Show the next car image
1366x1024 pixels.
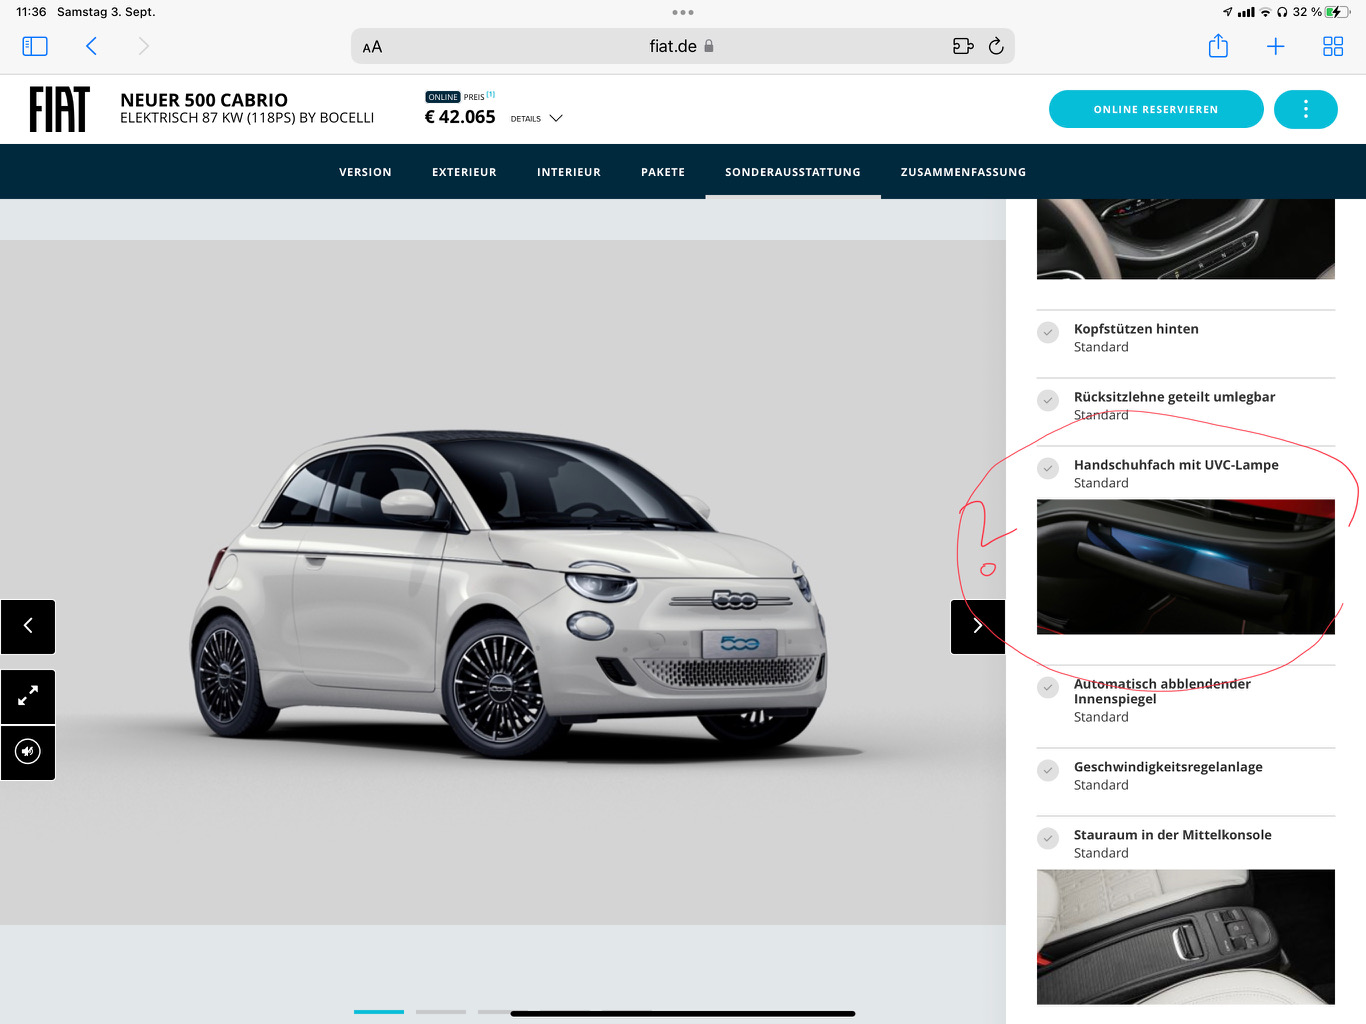(x=977, y=626)
